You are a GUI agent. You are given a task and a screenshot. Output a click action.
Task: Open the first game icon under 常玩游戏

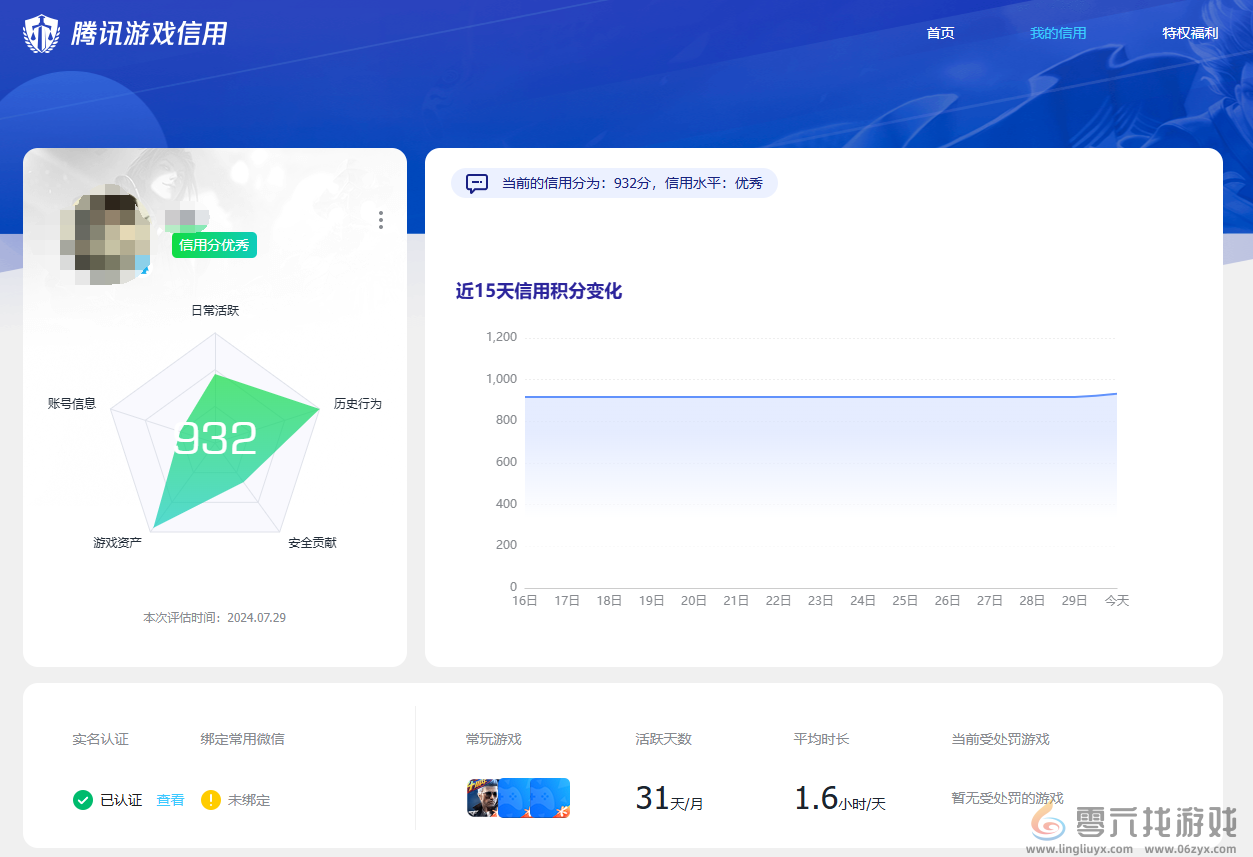pos(482,798)
